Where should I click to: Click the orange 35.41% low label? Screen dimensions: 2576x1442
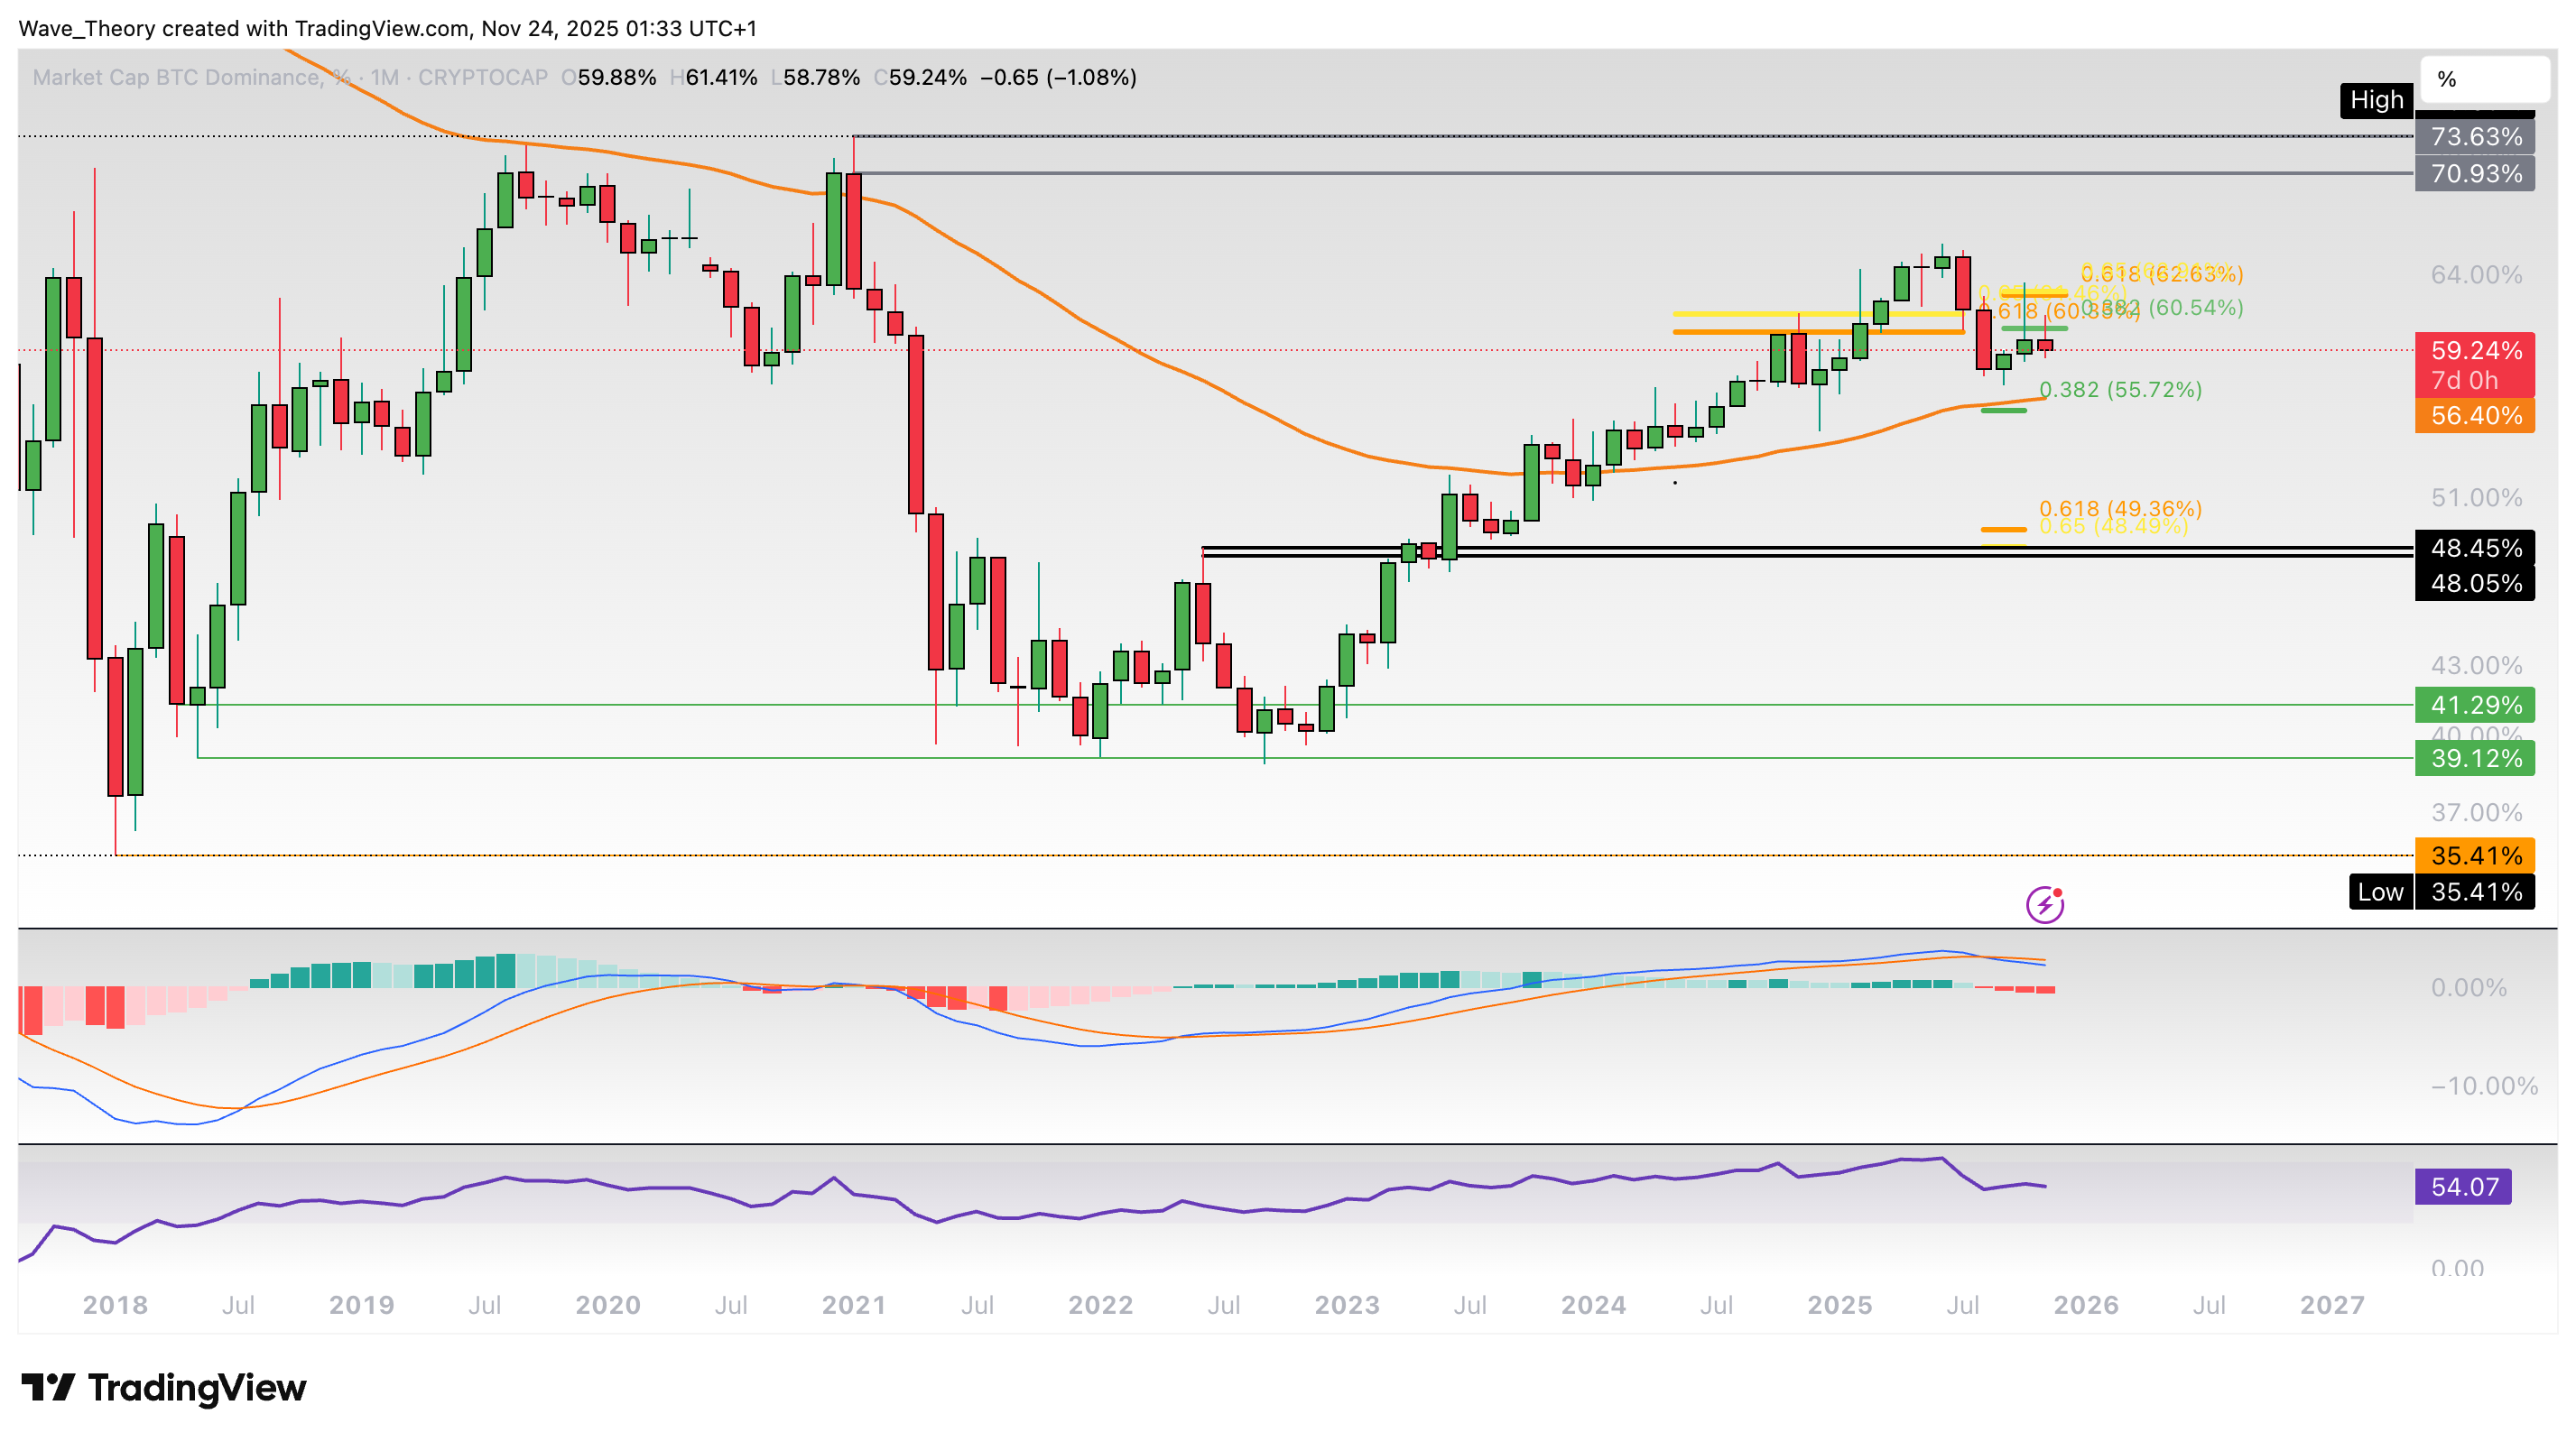(2477, 855)
